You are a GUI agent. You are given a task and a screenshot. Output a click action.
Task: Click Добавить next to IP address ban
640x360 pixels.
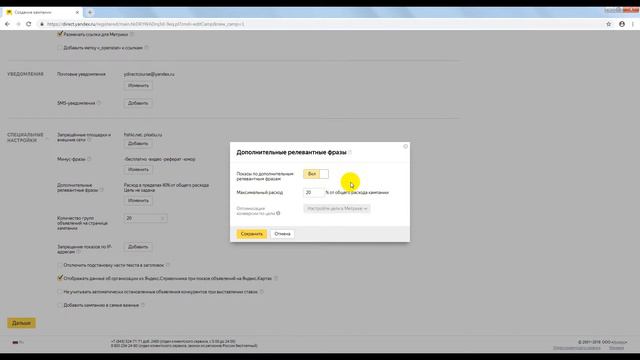pos(138,247)
